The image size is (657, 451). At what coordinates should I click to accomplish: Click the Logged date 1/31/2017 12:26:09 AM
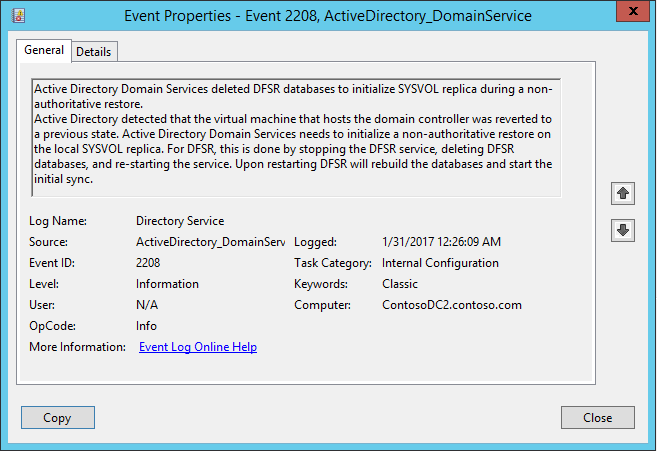[x=441, y=242]
